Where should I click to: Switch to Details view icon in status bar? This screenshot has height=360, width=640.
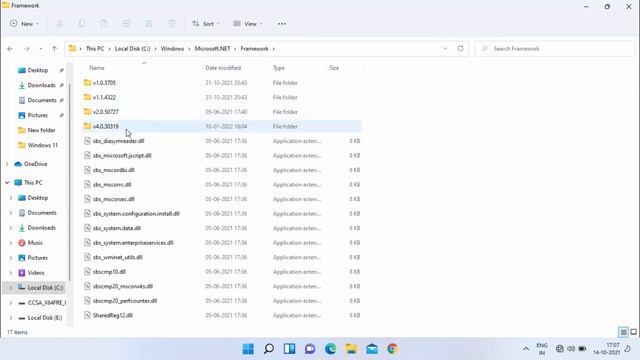pos(623,332)
